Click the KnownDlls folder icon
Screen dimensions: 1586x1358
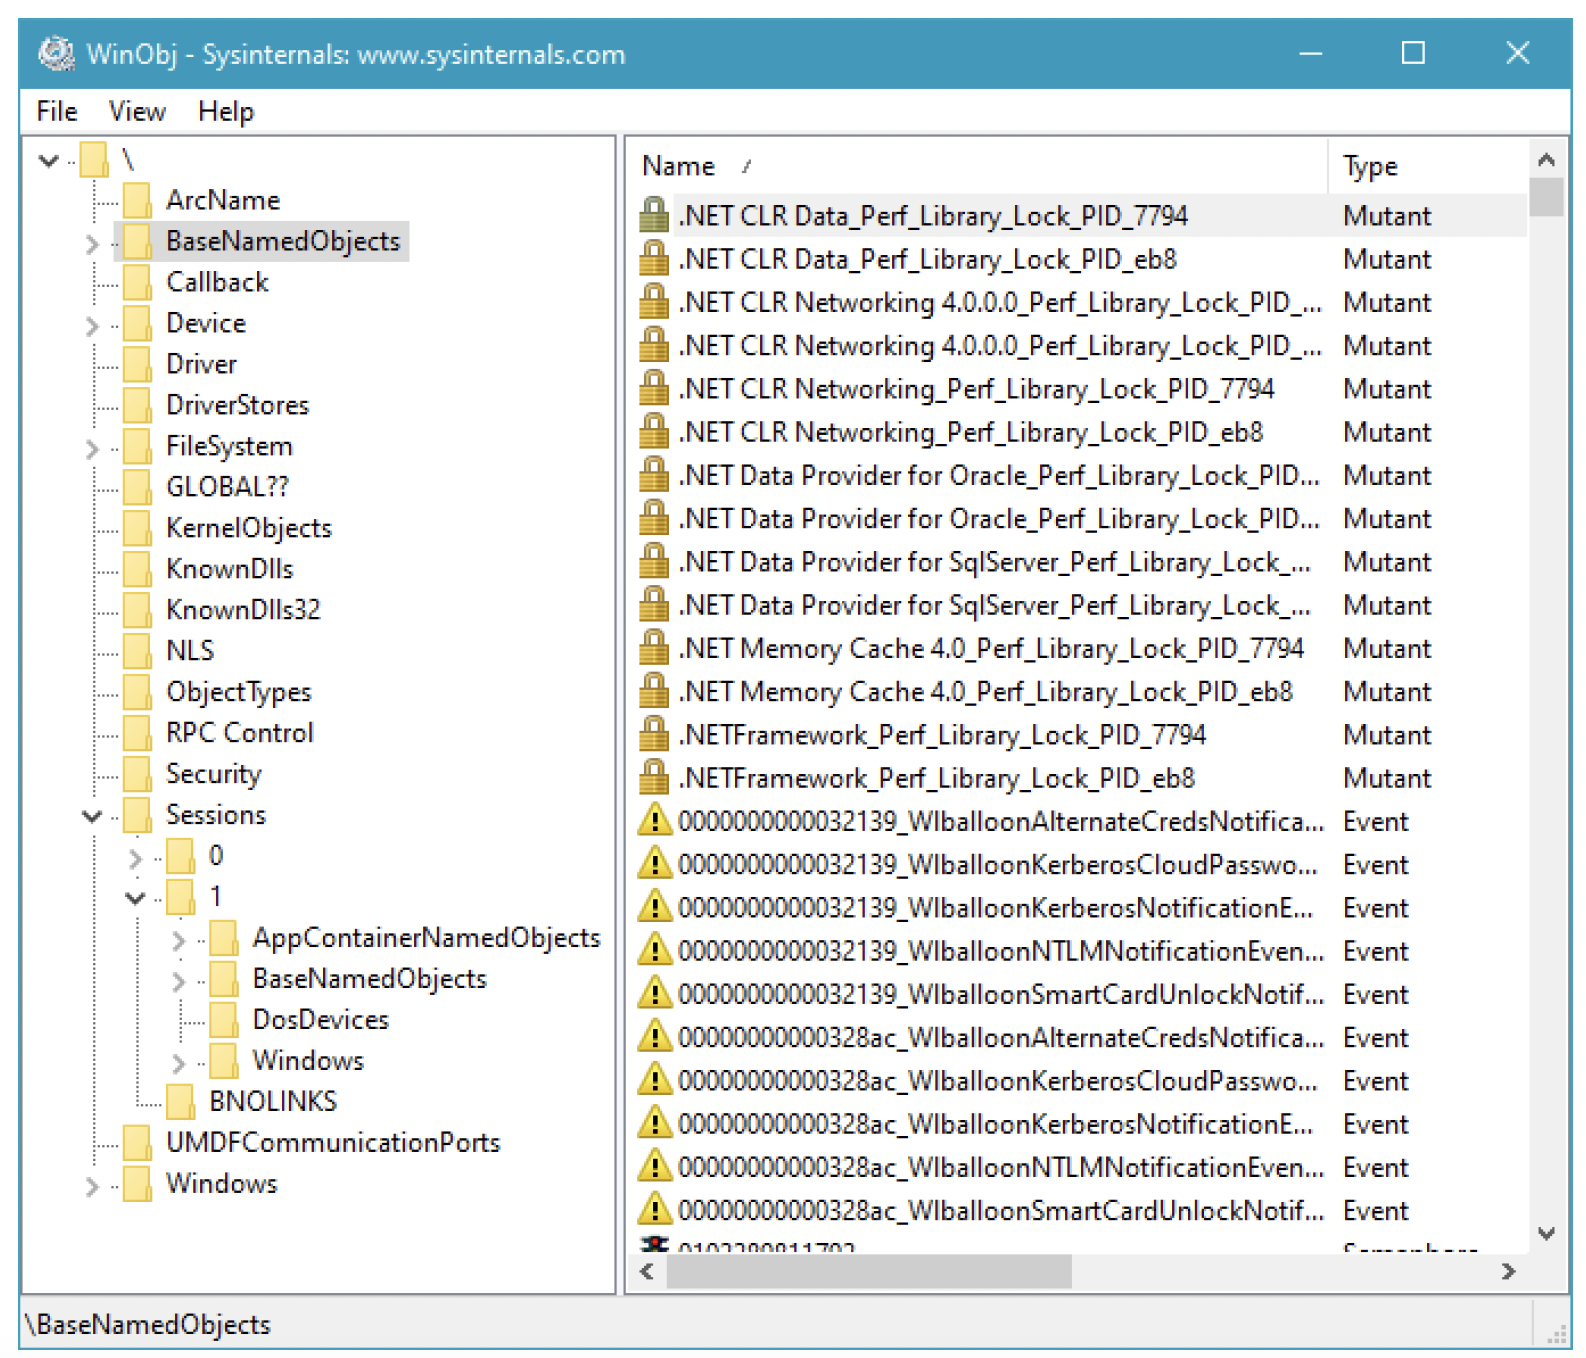tap(137, 569)
